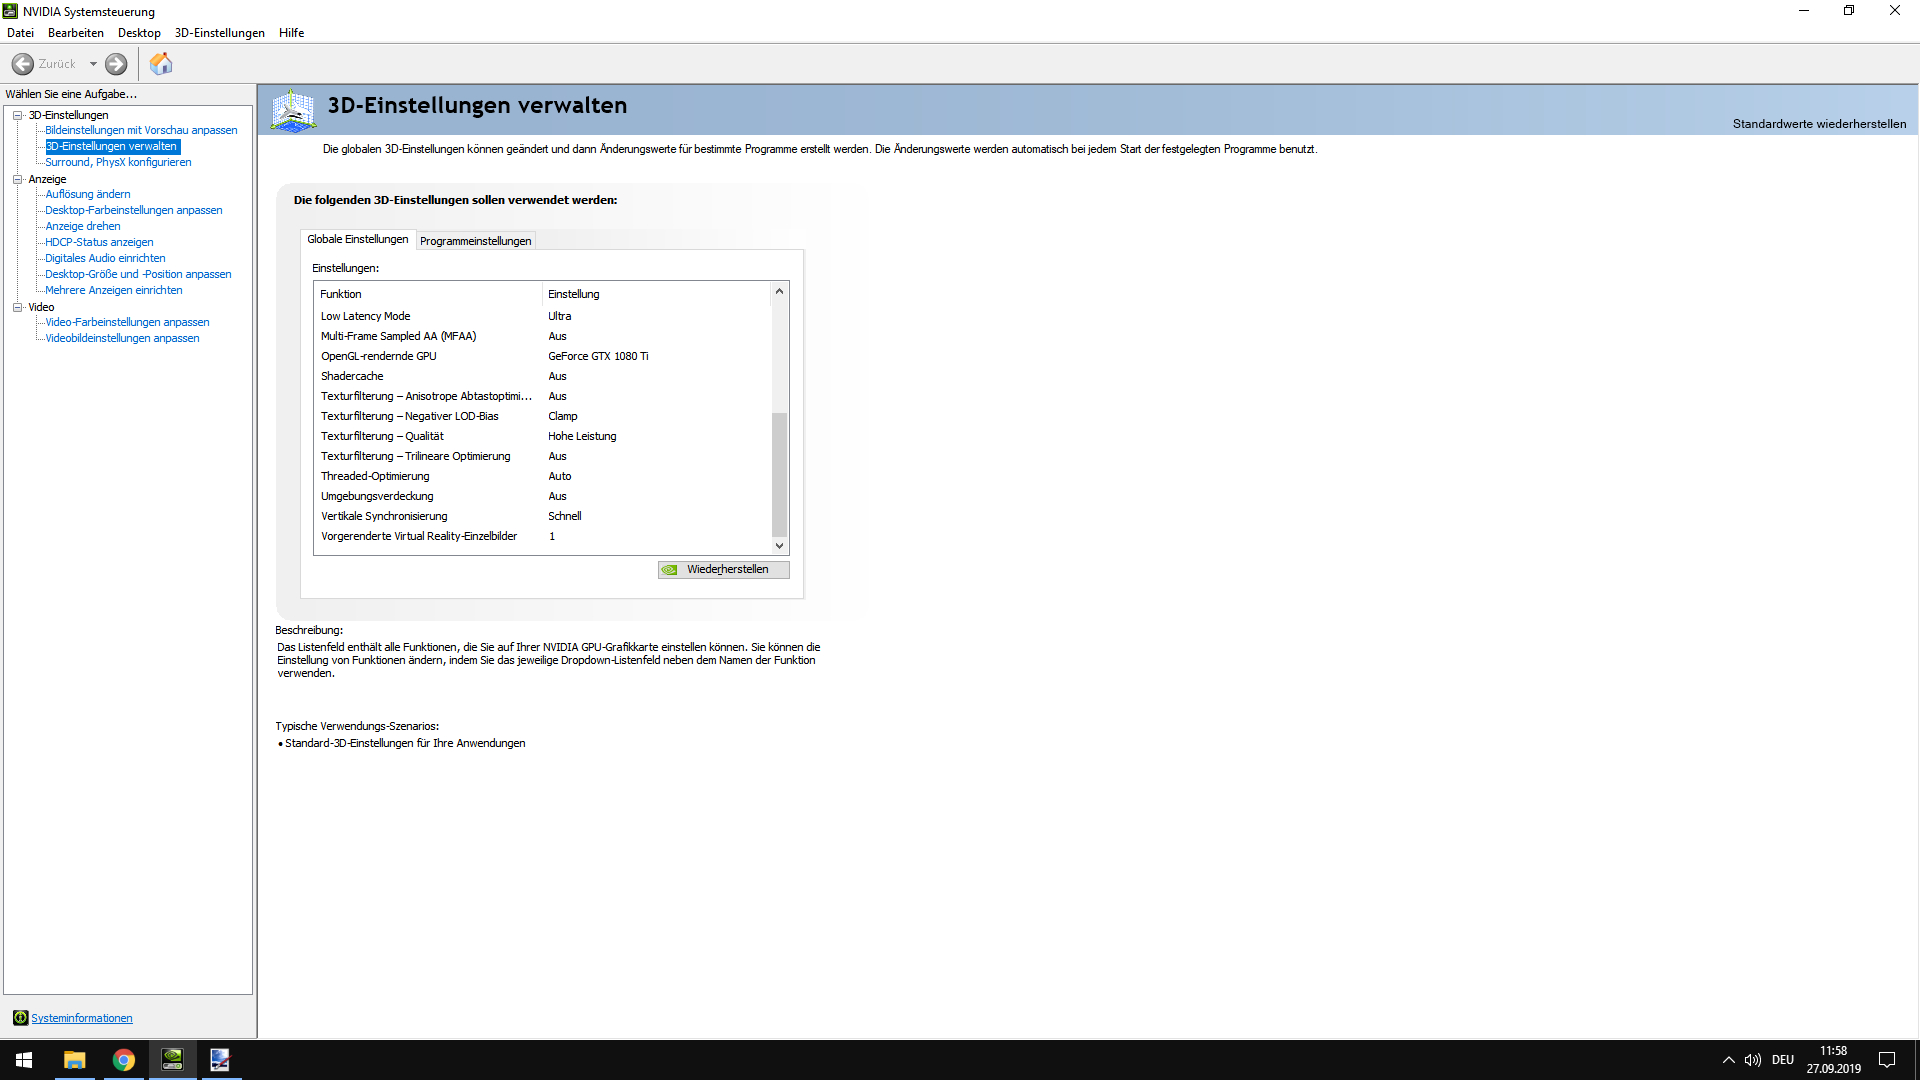Collapse the Video tree node

(17, 307)
